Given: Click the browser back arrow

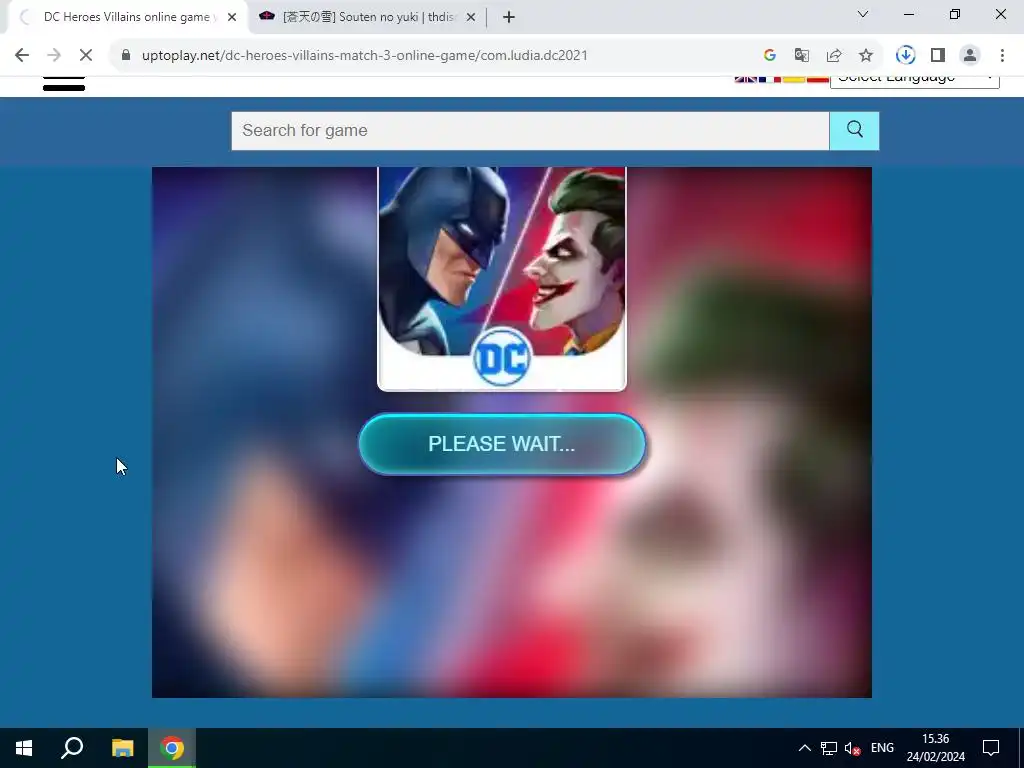Looking at the screenshot, I should pyautogui.click(x=22, y=56).
